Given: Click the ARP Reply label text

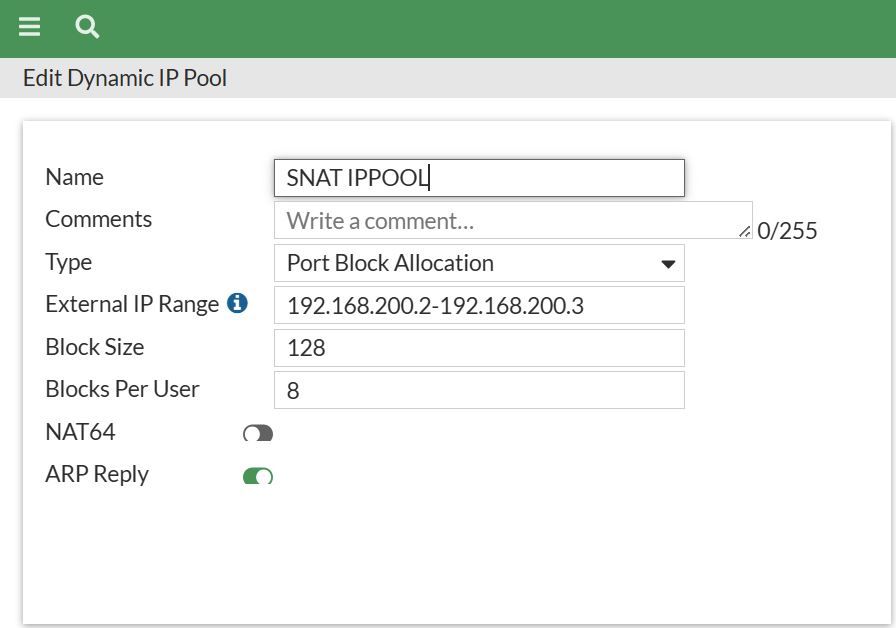Looking at the screenshot, I should click(97, 474).
